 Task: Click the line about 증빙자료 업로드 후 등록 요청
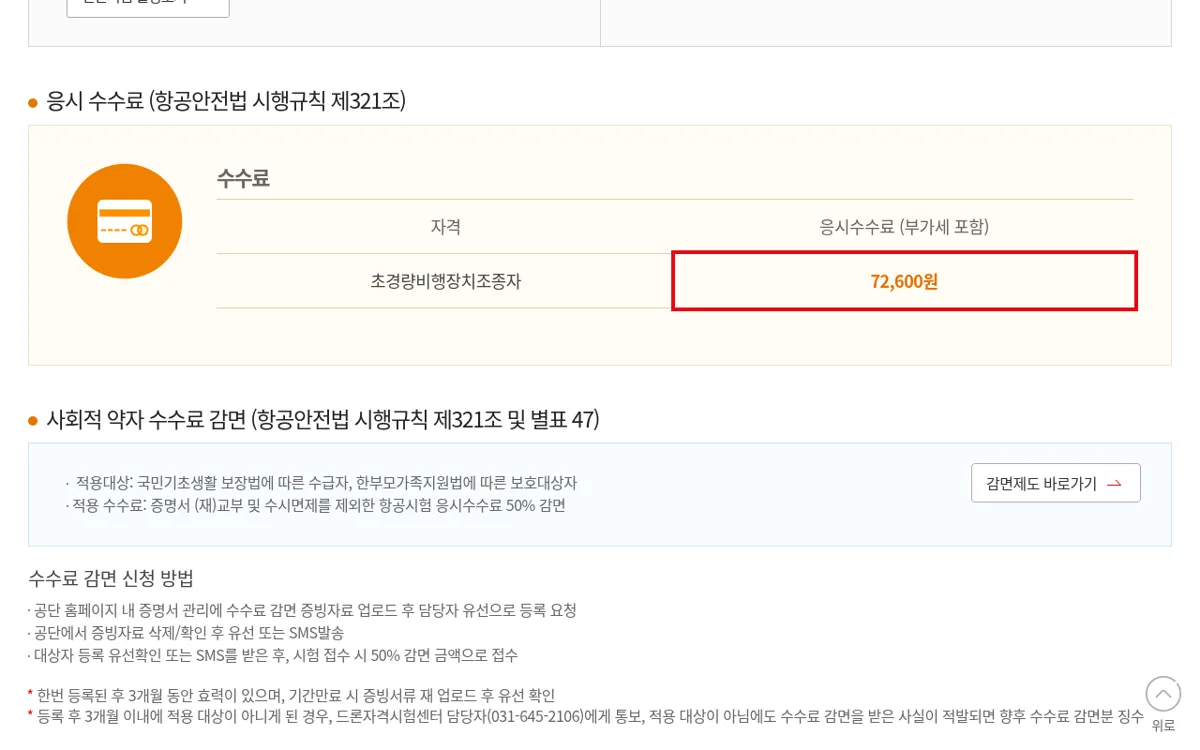pyautogui.click(x=302, y=610)
